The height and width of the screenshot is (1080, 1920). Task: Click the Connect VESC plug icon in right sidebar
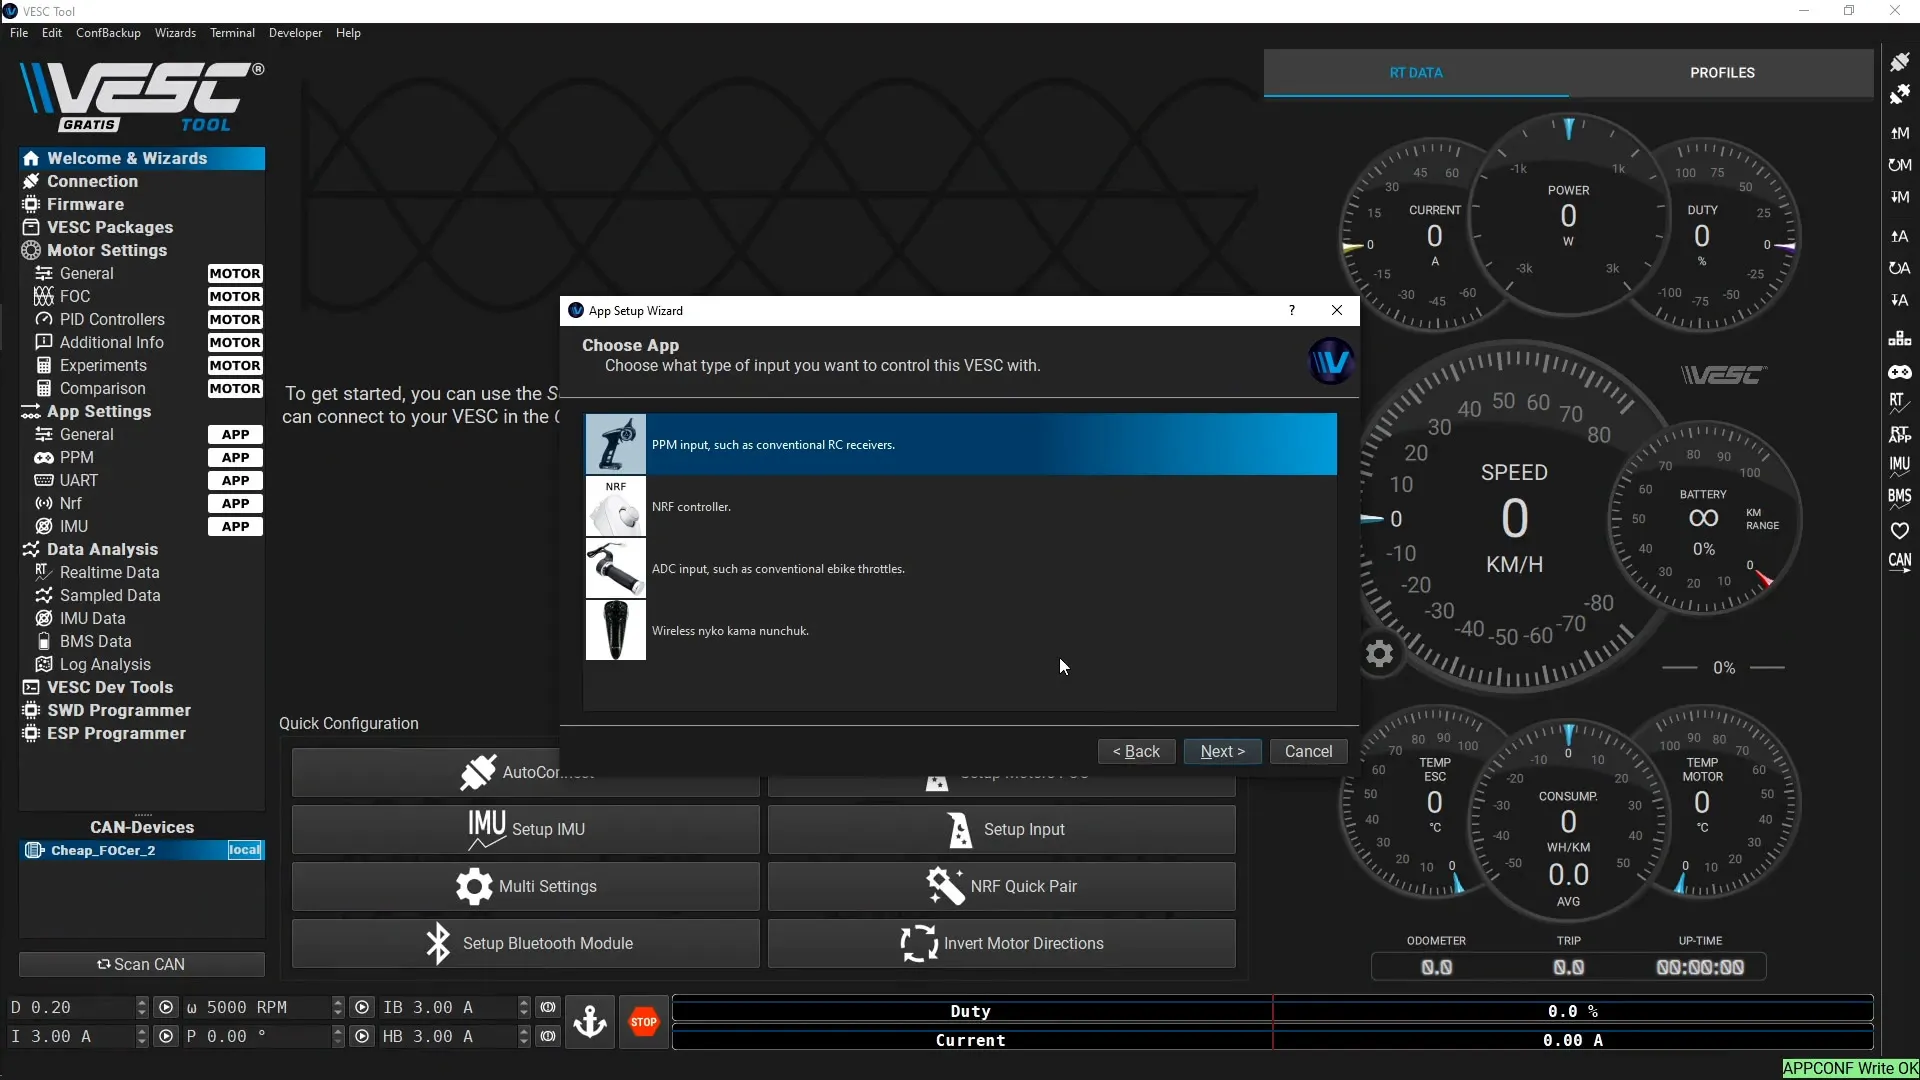(x=1901, y=61)
